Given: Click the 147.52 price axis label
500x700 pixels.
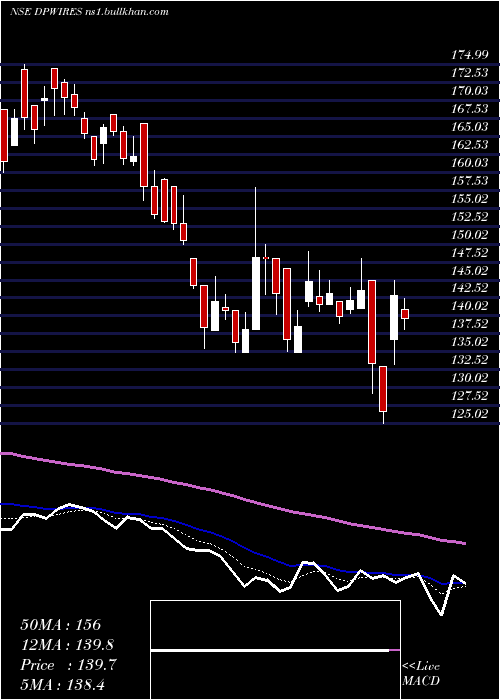Looking at the screenshot, I should tap(470, 253).
